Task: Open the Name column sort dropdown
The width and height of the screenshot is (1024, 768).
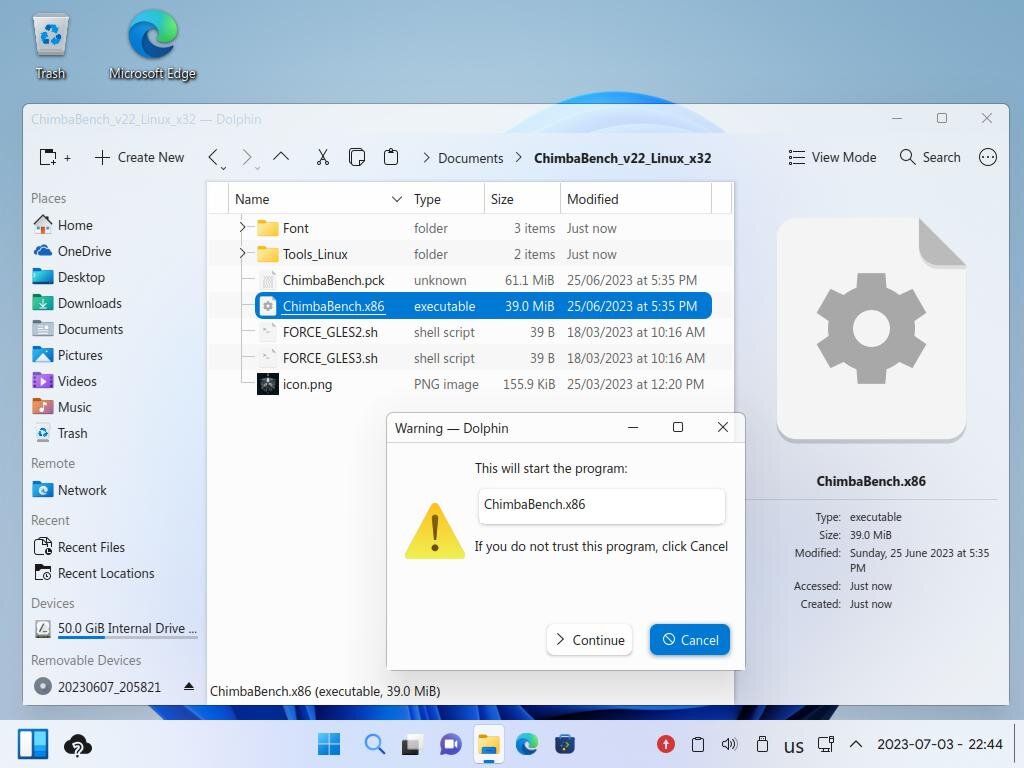Action: [397, 199]
